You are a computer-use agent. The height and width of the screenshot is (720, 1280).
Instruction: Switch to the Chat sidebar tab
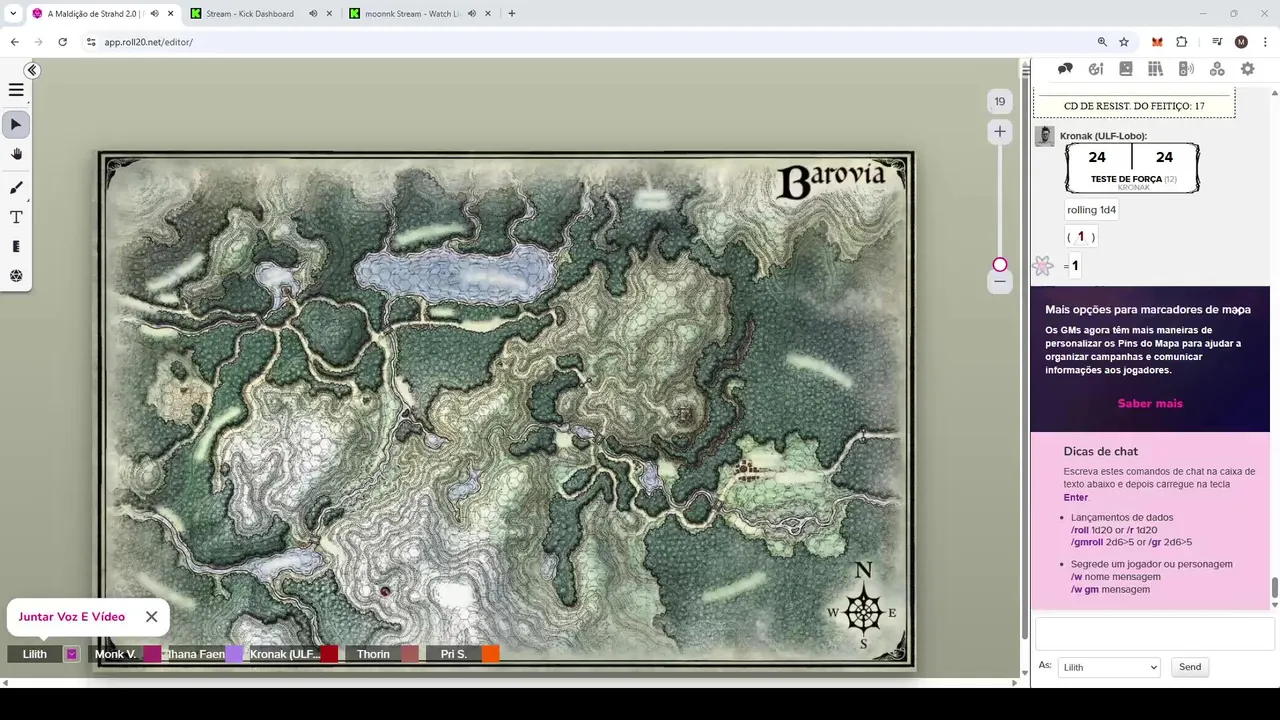[x=1065, y=69]
